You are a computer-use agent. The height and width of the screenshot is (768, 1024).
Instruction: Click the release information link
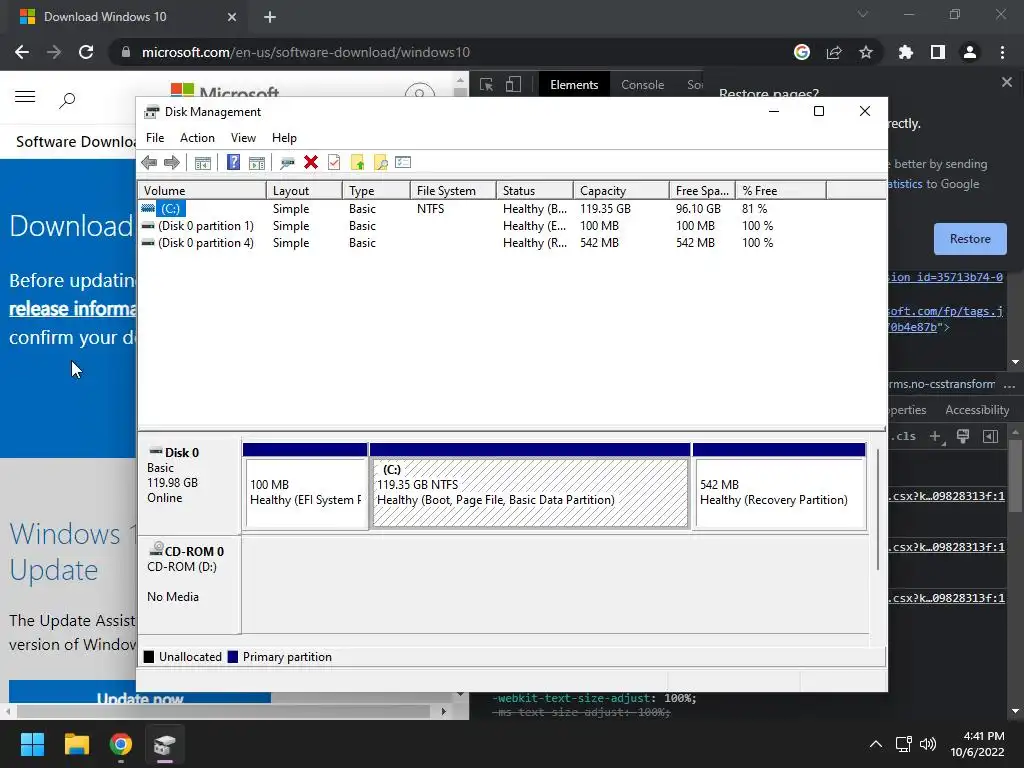[72, 309]
